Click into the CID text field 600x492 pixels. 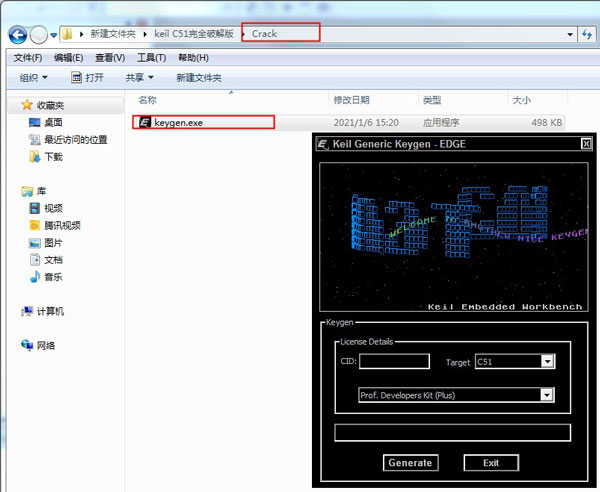(x=394, y=362)
